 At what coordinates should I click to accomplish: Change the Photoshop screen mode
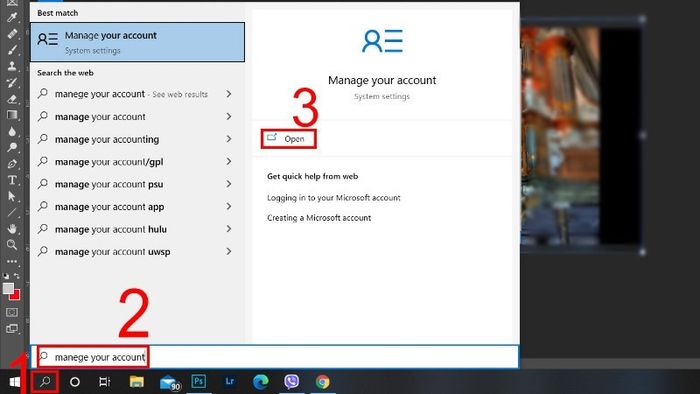tap(12, 329)
